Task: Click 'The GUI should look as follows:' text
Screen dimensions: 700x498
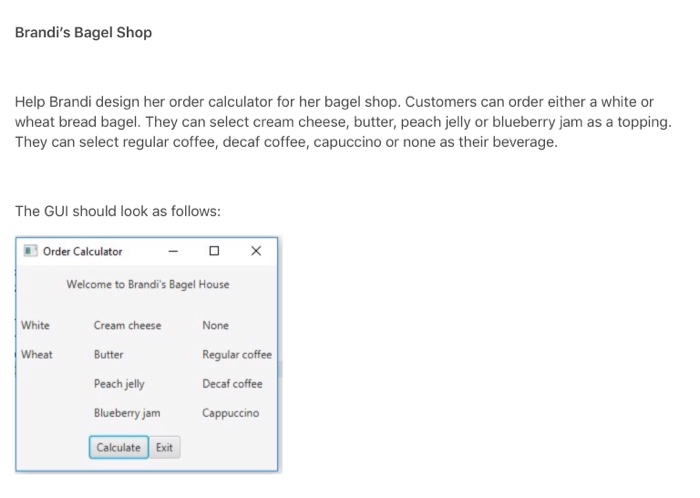Action: [118, 211]
